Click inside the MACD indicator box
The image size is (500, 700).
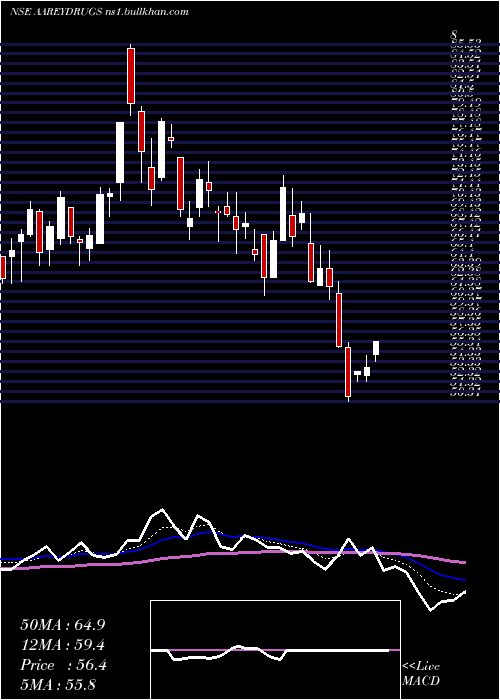tap(275, 650)
